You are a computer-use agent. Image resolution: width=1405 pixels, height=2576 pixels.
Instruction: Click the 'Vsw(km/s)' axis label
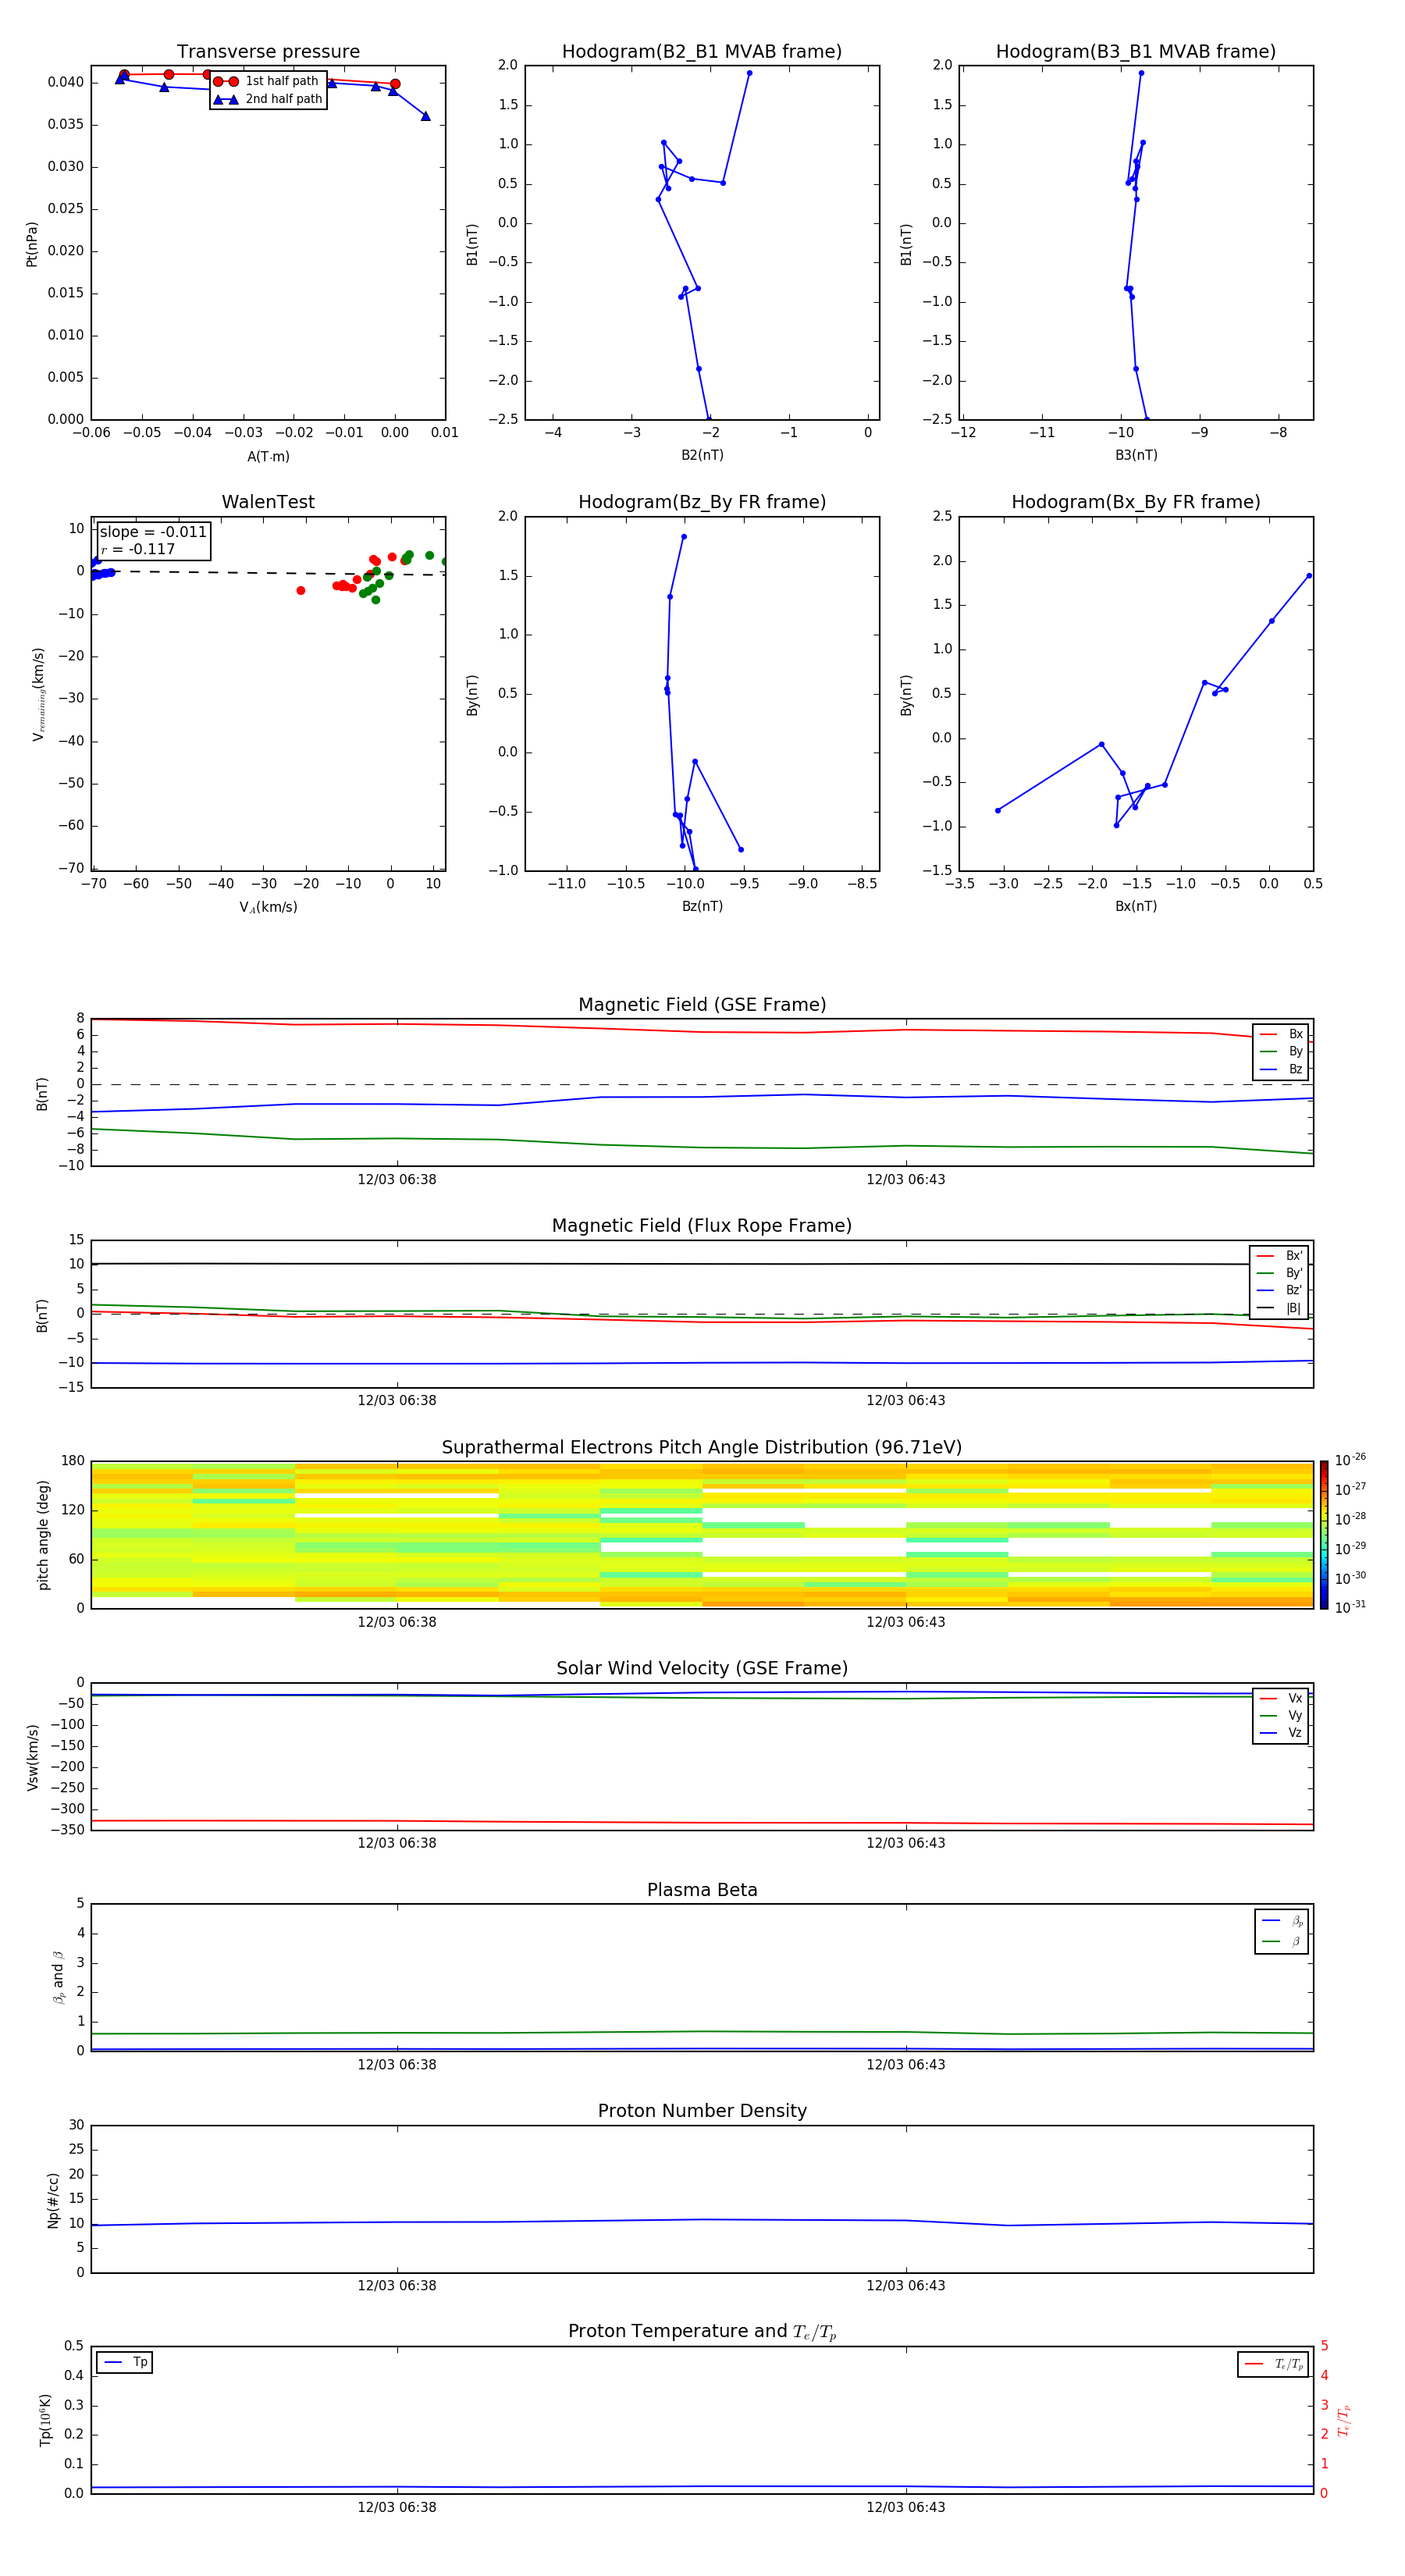click(x=32, y=1757)
